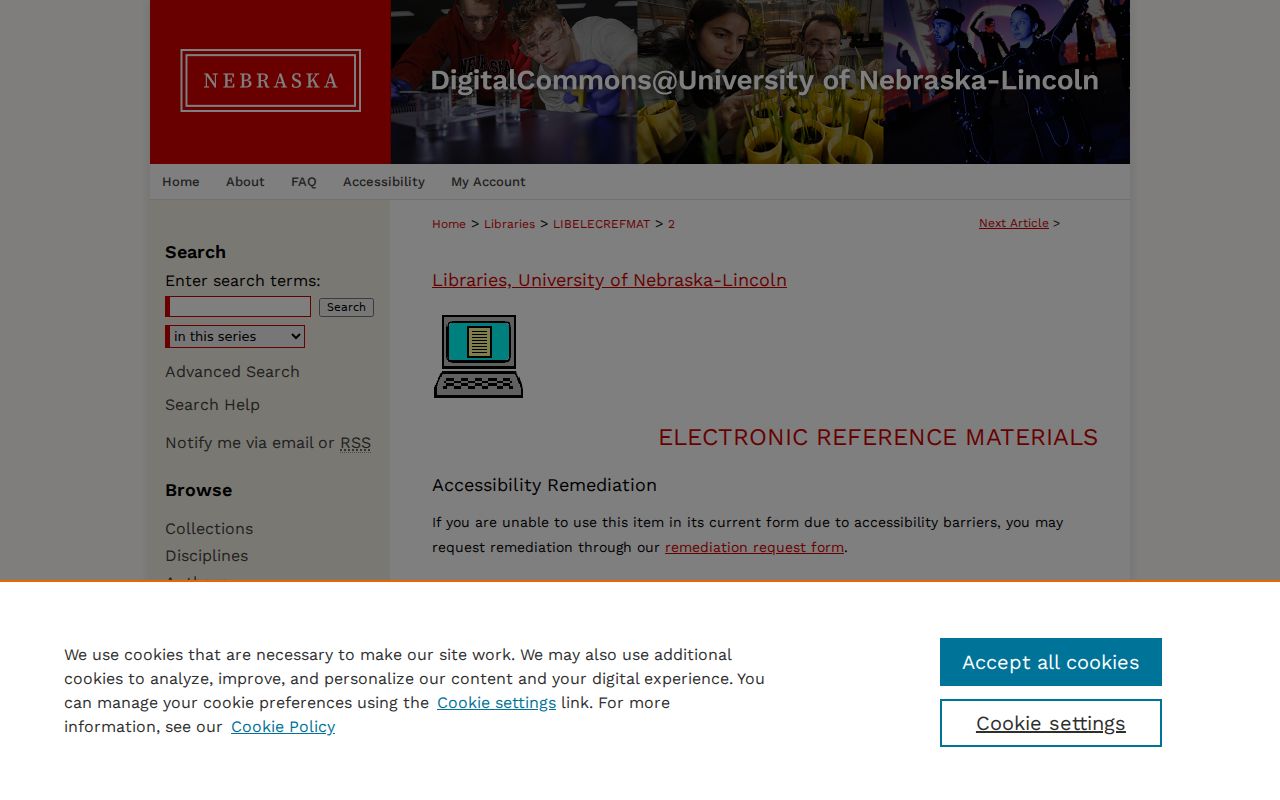Open the About page from the navigation bar
Screen dimensions: 1280x800
[x=245, y=182]
